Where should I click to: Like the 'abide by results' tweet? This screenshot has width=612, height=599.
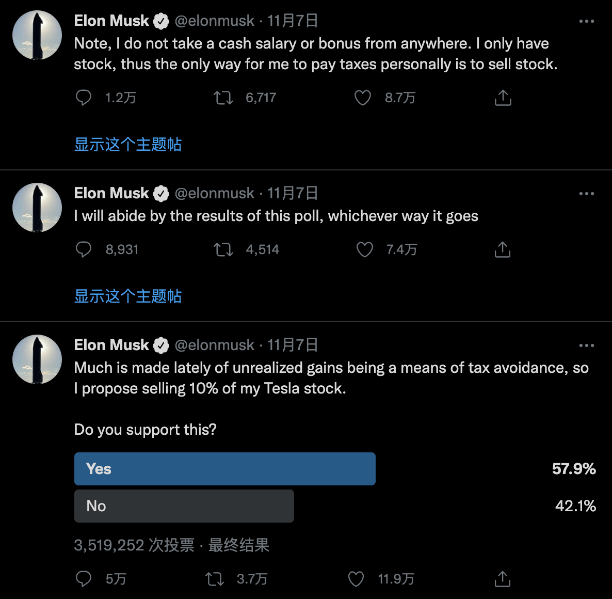click(365, 250)
